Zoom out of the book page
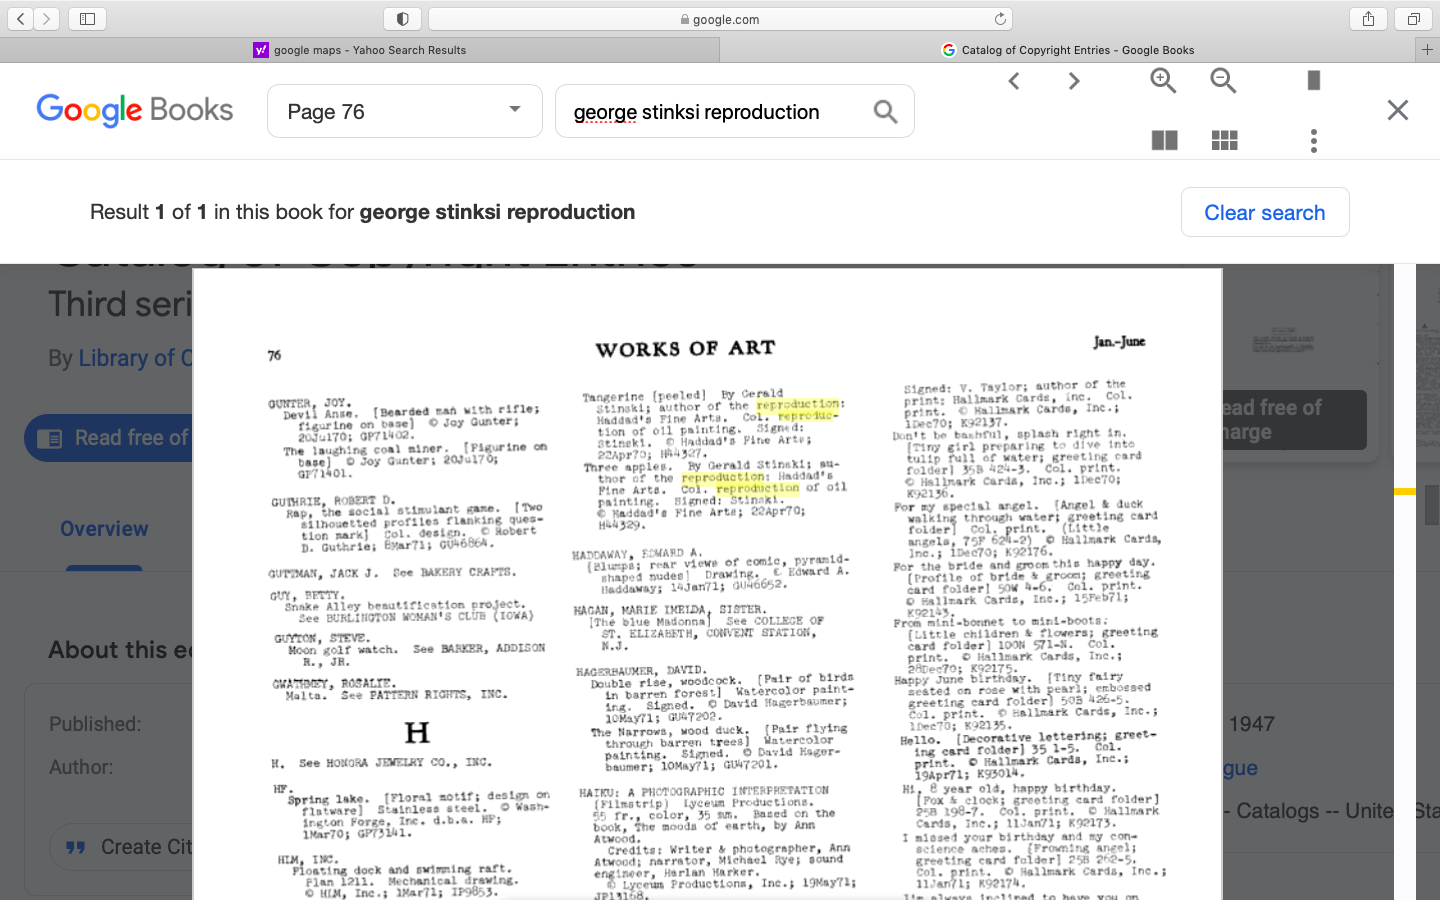The height and width of the screenshot is (900, 1440). (1222, 80)
